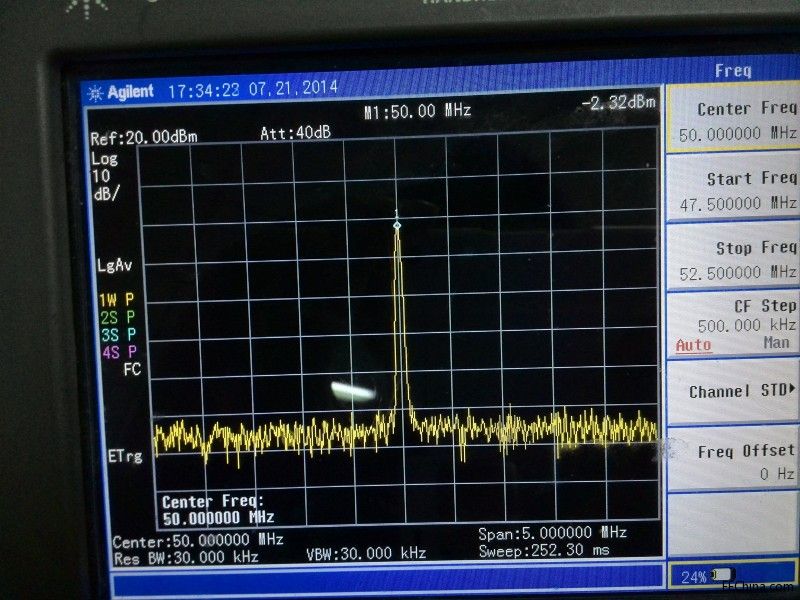Click the time 17:34:22 display
This screenshot has height=600, width=800.
[x=204, y=91]
